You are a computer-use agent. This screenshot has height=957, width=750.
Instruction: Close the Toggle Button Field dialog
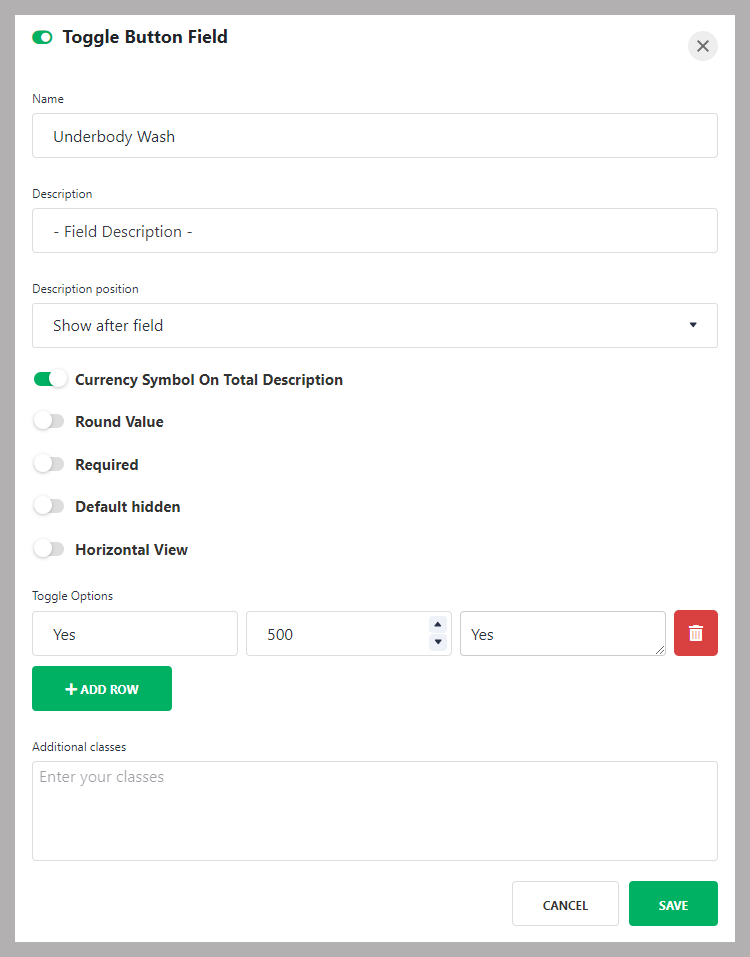pyautogui.click(x=702, y=46)
